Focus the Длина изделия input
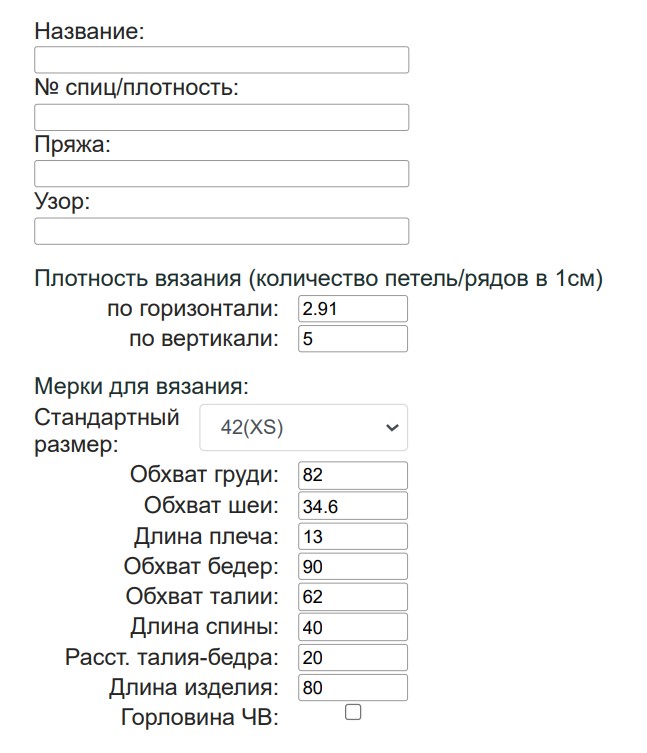 pyautogui.click(x=353, y=687)
